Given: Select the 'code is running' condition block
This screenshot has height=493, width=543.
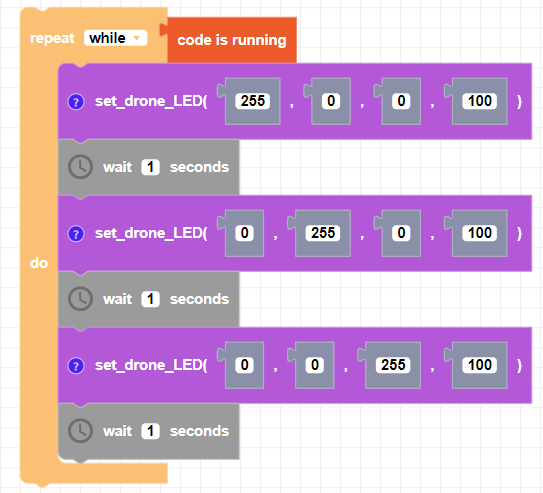Looking at the screenshot, I should pyautogui.click(x=232, y=40).
